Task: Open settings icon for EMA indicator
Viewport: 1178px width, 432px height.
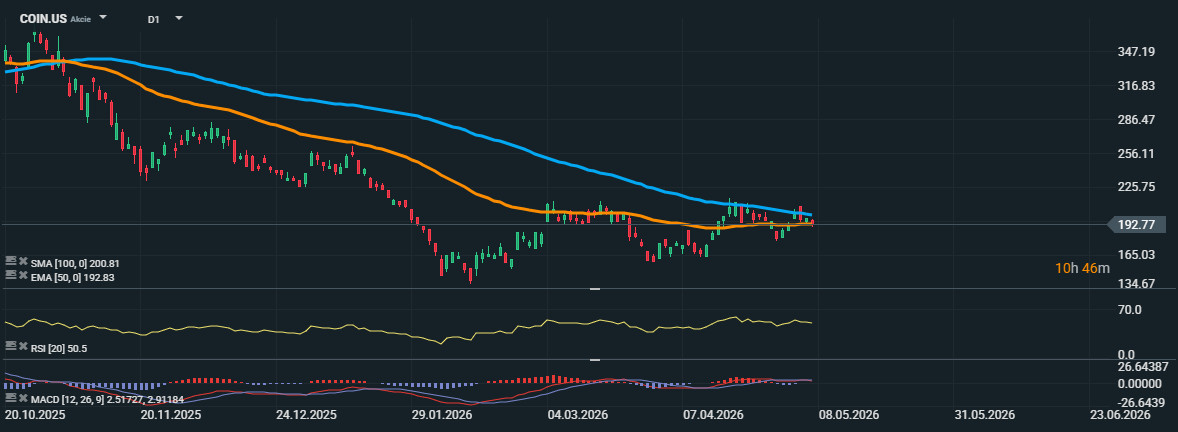Action: point(11,275)
